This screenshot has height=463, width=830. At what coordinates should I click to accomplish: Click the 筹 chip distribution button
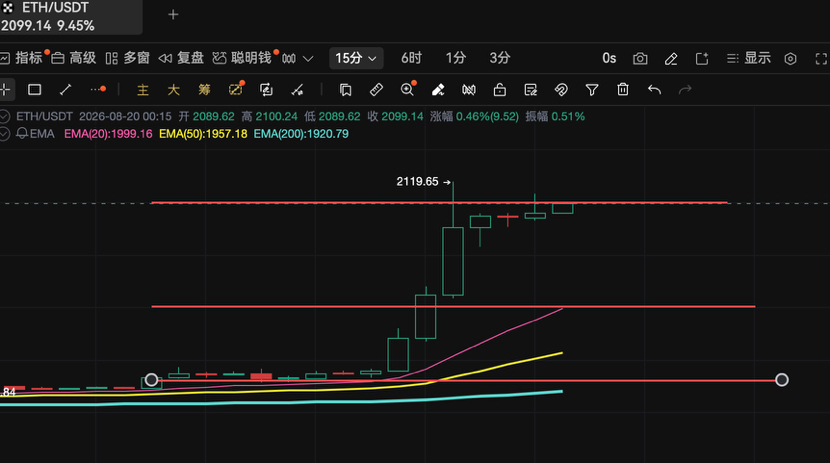[x=204, y=90]
